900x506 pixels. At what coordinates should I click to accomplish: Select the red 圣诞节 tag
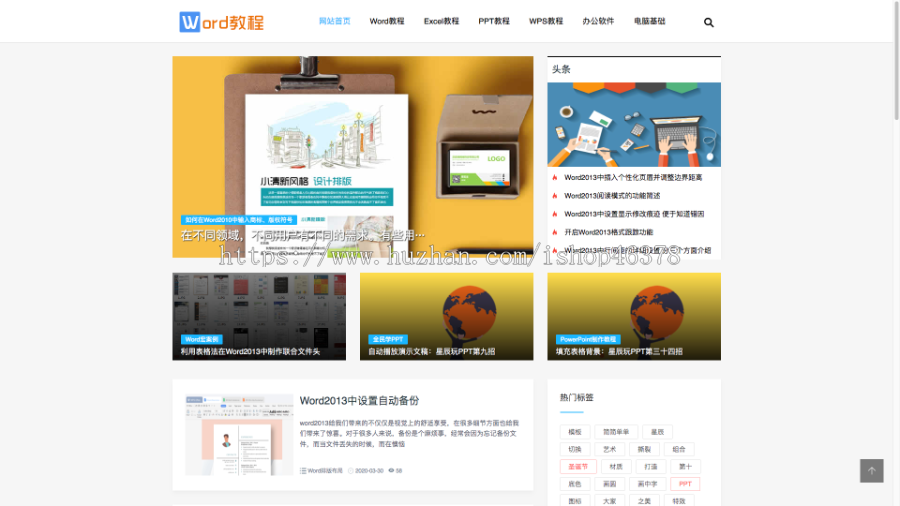pyautogui.click(x=578, y=466)
